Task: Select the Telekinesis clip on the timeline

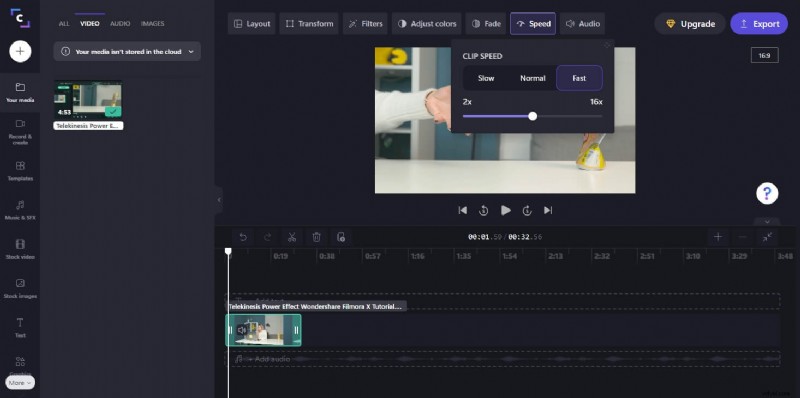Action: tap(263, 330)
